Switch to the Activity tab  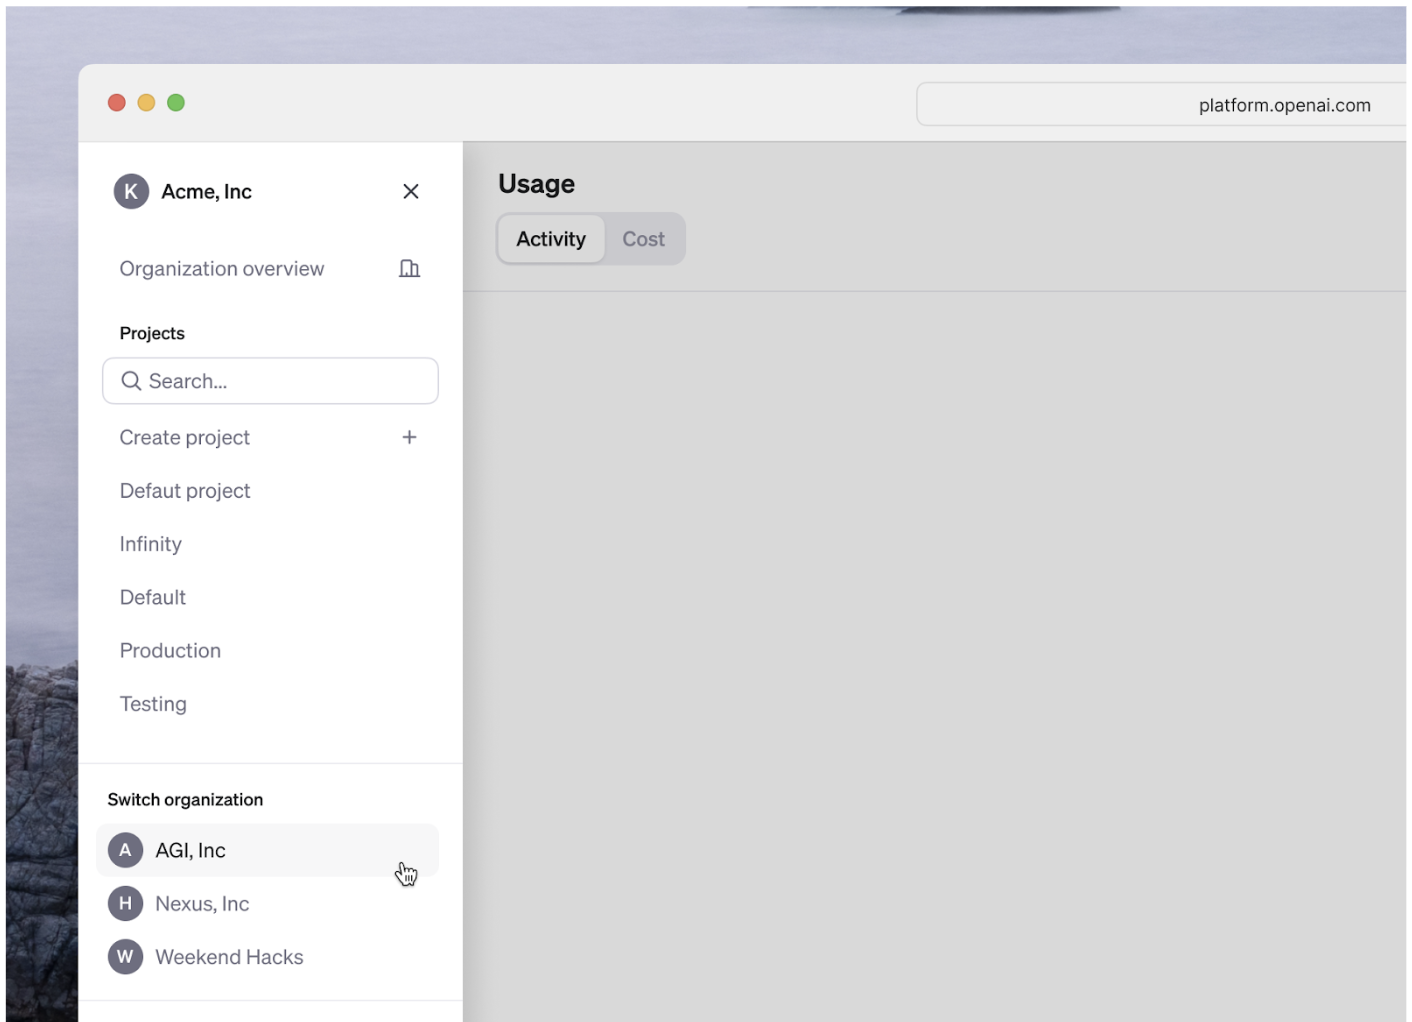click(x=551, y=239)
